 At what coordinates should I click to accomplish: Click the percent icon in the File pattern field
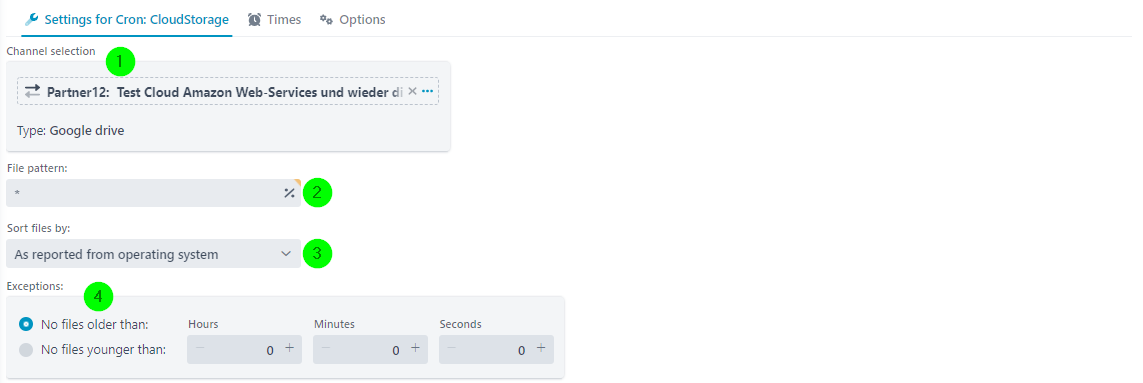(x=289, y=193)
